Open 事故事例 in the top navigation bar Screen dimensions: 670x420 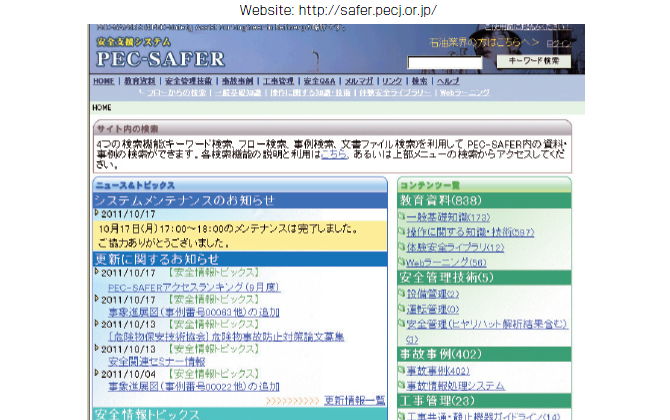pyautogui.click(x=238, y=81)
